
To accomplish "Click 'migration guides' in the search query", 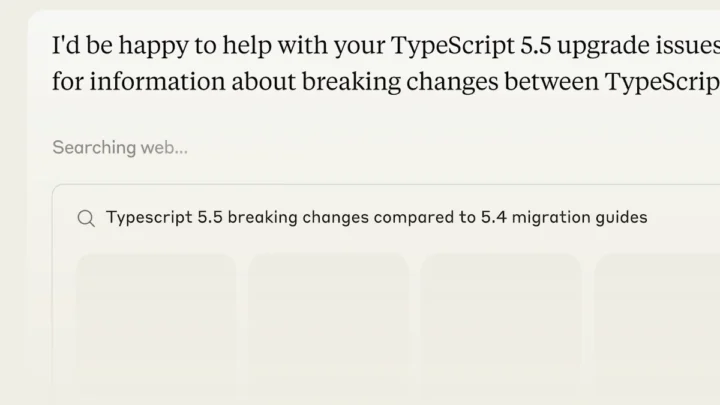I will tap(579, 217).
